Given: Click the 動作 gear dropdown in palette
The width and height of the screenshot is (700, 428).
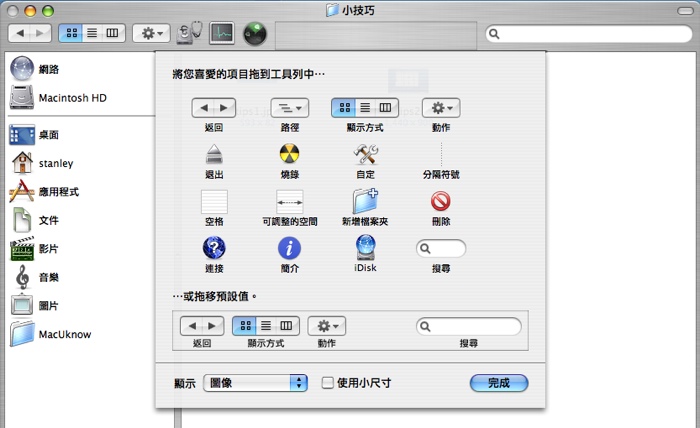Looking at the screenshot, I should point(441,108).
